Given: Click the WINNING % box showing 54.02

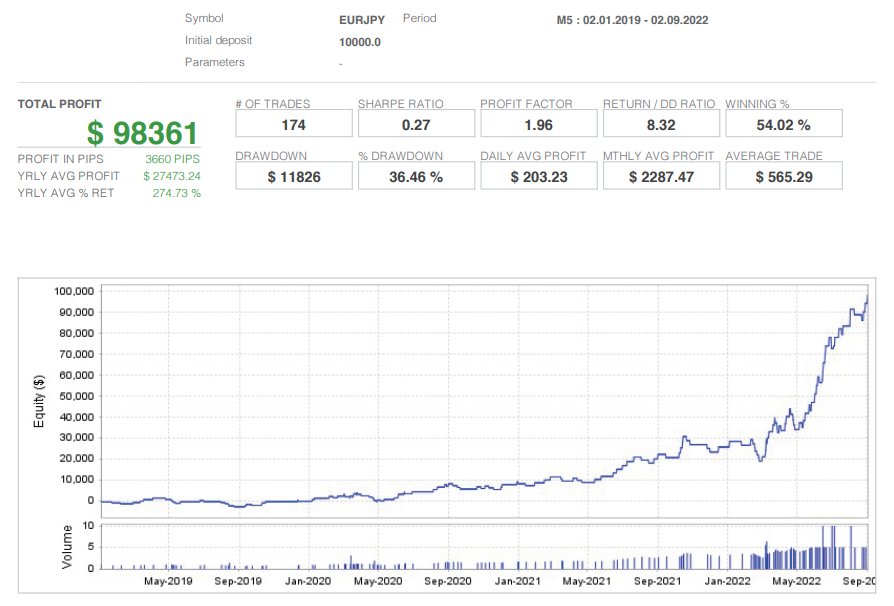Looking at the screenshot, I should coord(784,123).
